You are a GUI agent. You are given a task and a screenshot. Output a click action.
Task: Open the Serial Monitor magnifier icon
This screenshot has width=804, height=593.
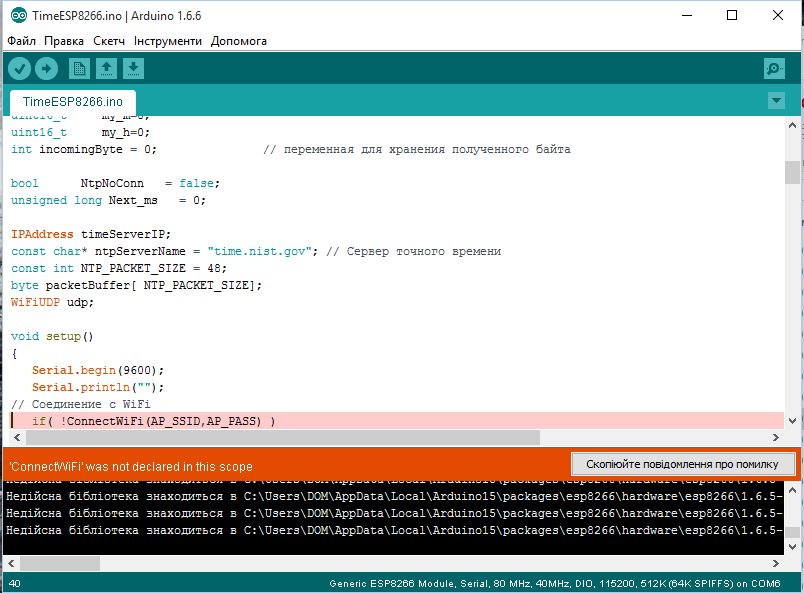click(x=774, y=68)
